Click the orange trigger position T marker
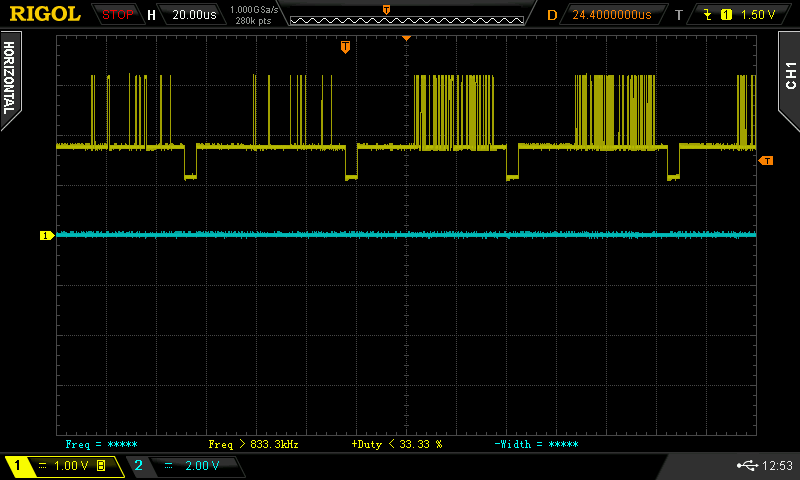800x480 pixels. click(x=345, y=47)
